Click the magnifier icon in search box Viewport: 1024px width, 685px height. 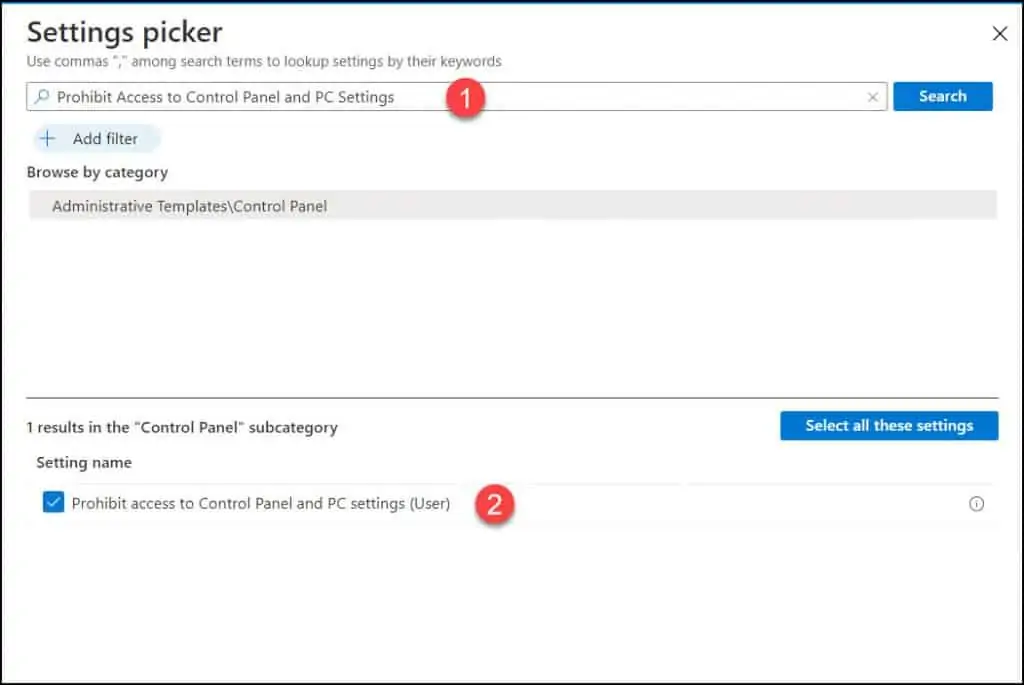click(42, 97)
